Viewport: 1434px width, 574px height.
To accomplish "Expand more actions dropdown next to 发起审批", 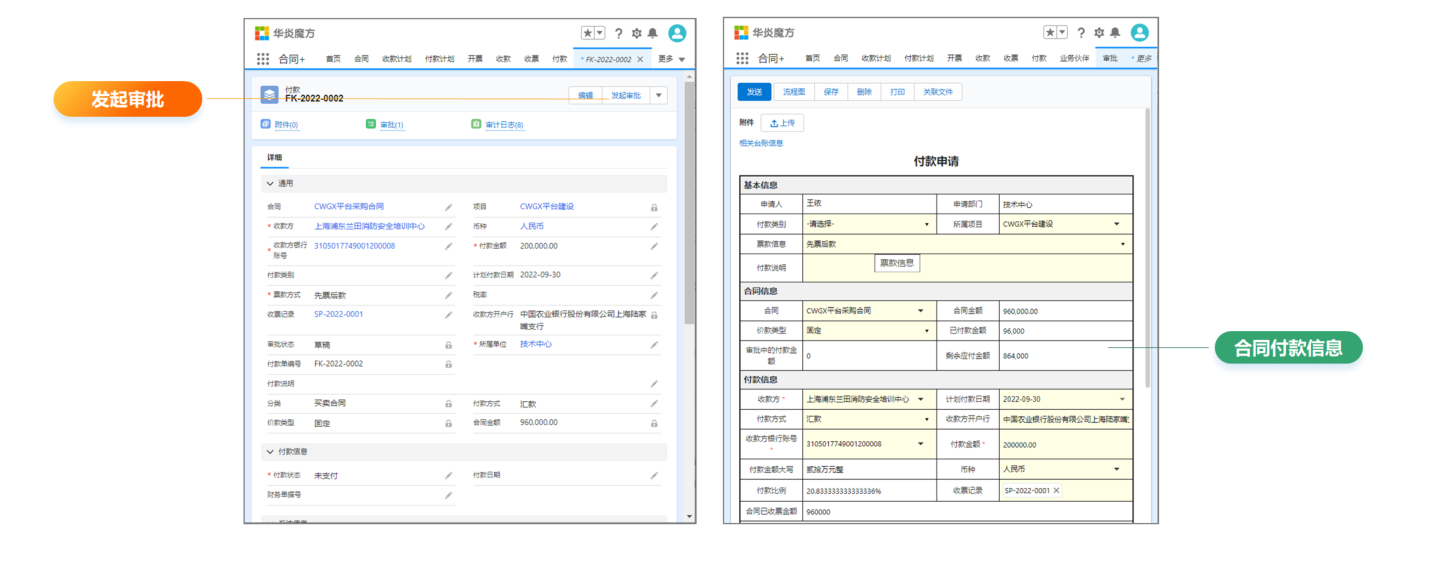I will tap(658, 96).
